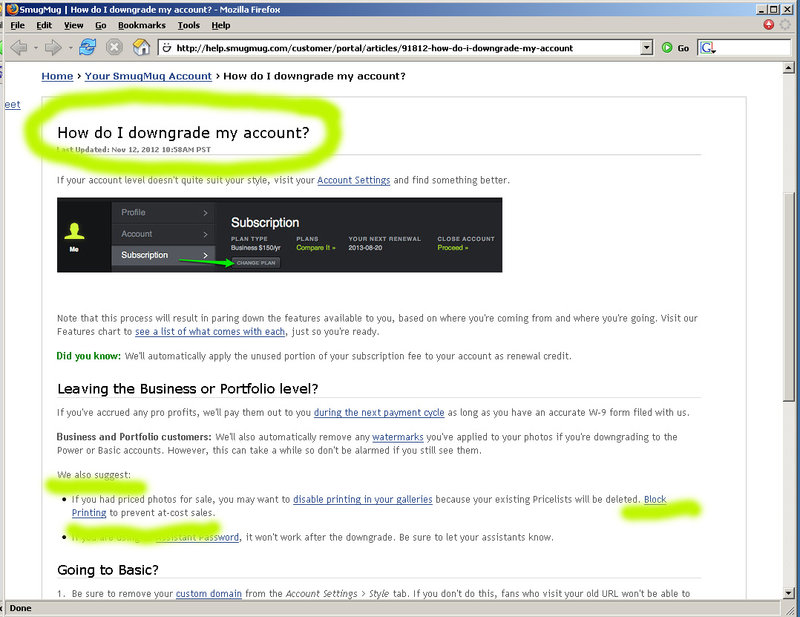The image size is (800, 617).
Task: Go to the Home page icon
Action: click(141, 47)
